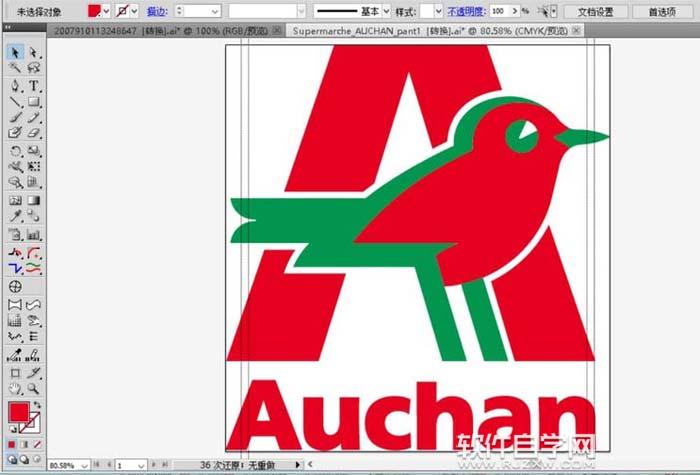Viewport: 700px width, 475px height.
Task: Select the Rotate tool
Action: (15, 151)
